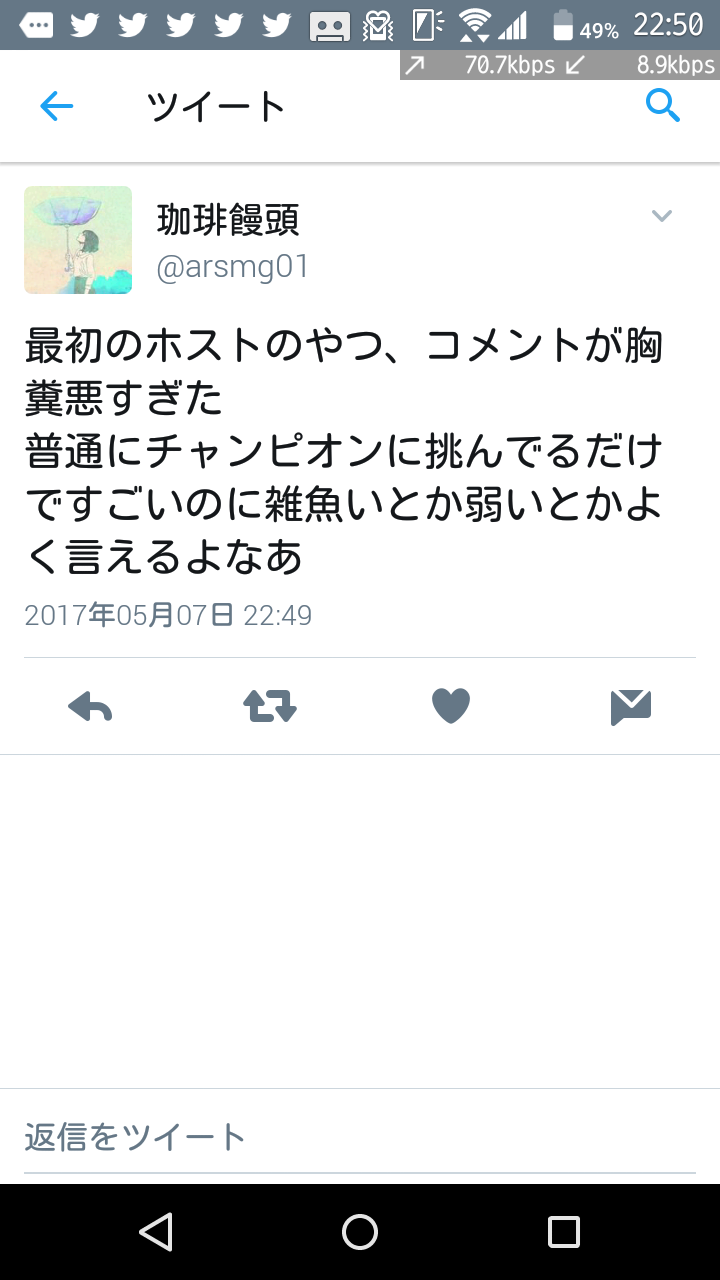720x1280 pixels.
Task: Select the 珈琲饅頭 display name
Action: pos(228,219)
